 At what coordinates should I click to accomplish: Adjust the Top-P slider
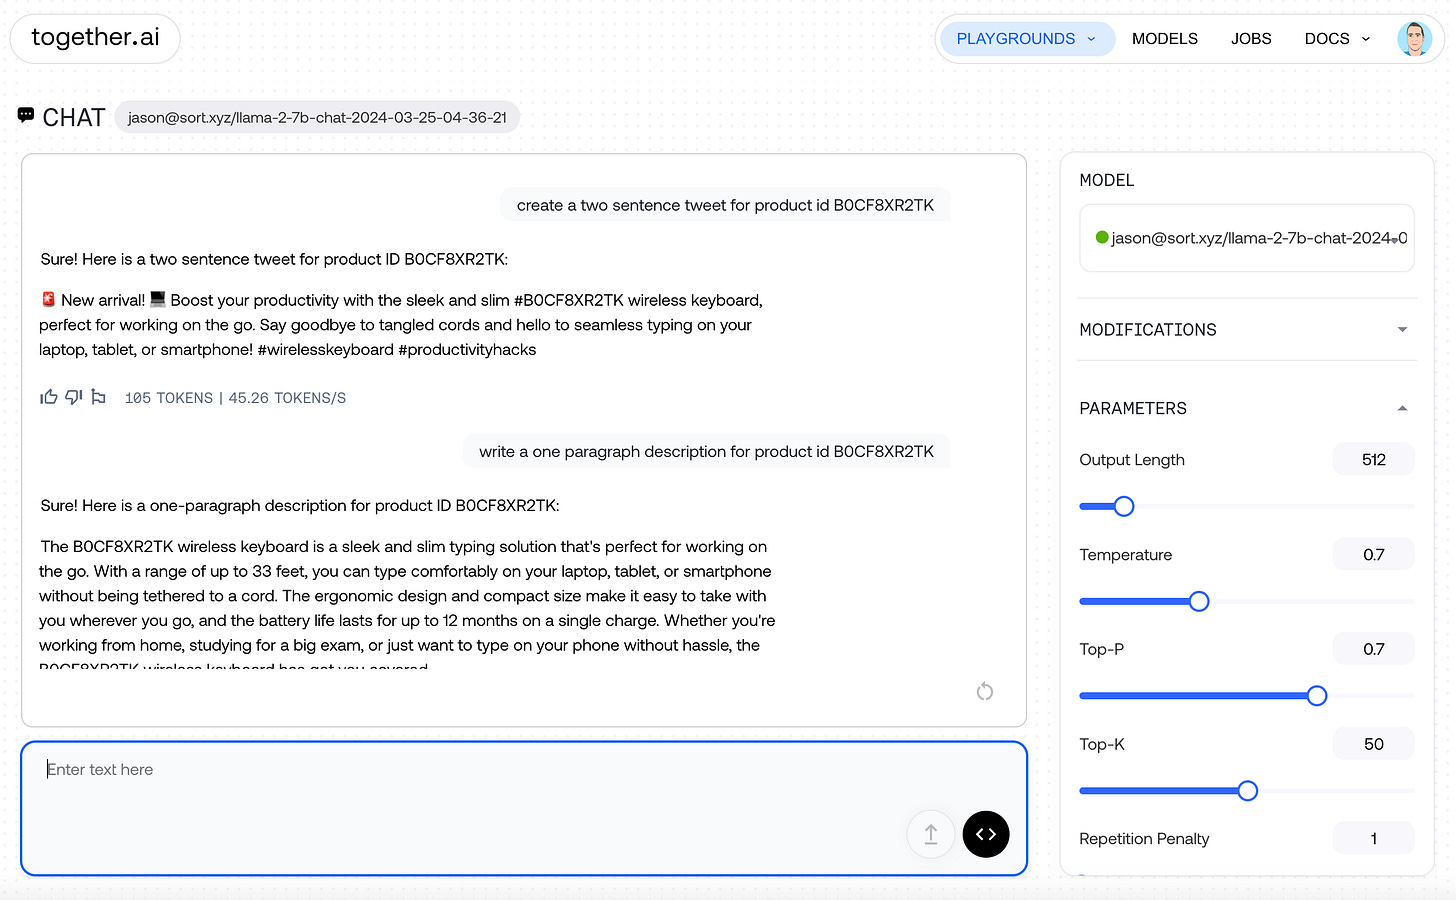(1317, 696)
